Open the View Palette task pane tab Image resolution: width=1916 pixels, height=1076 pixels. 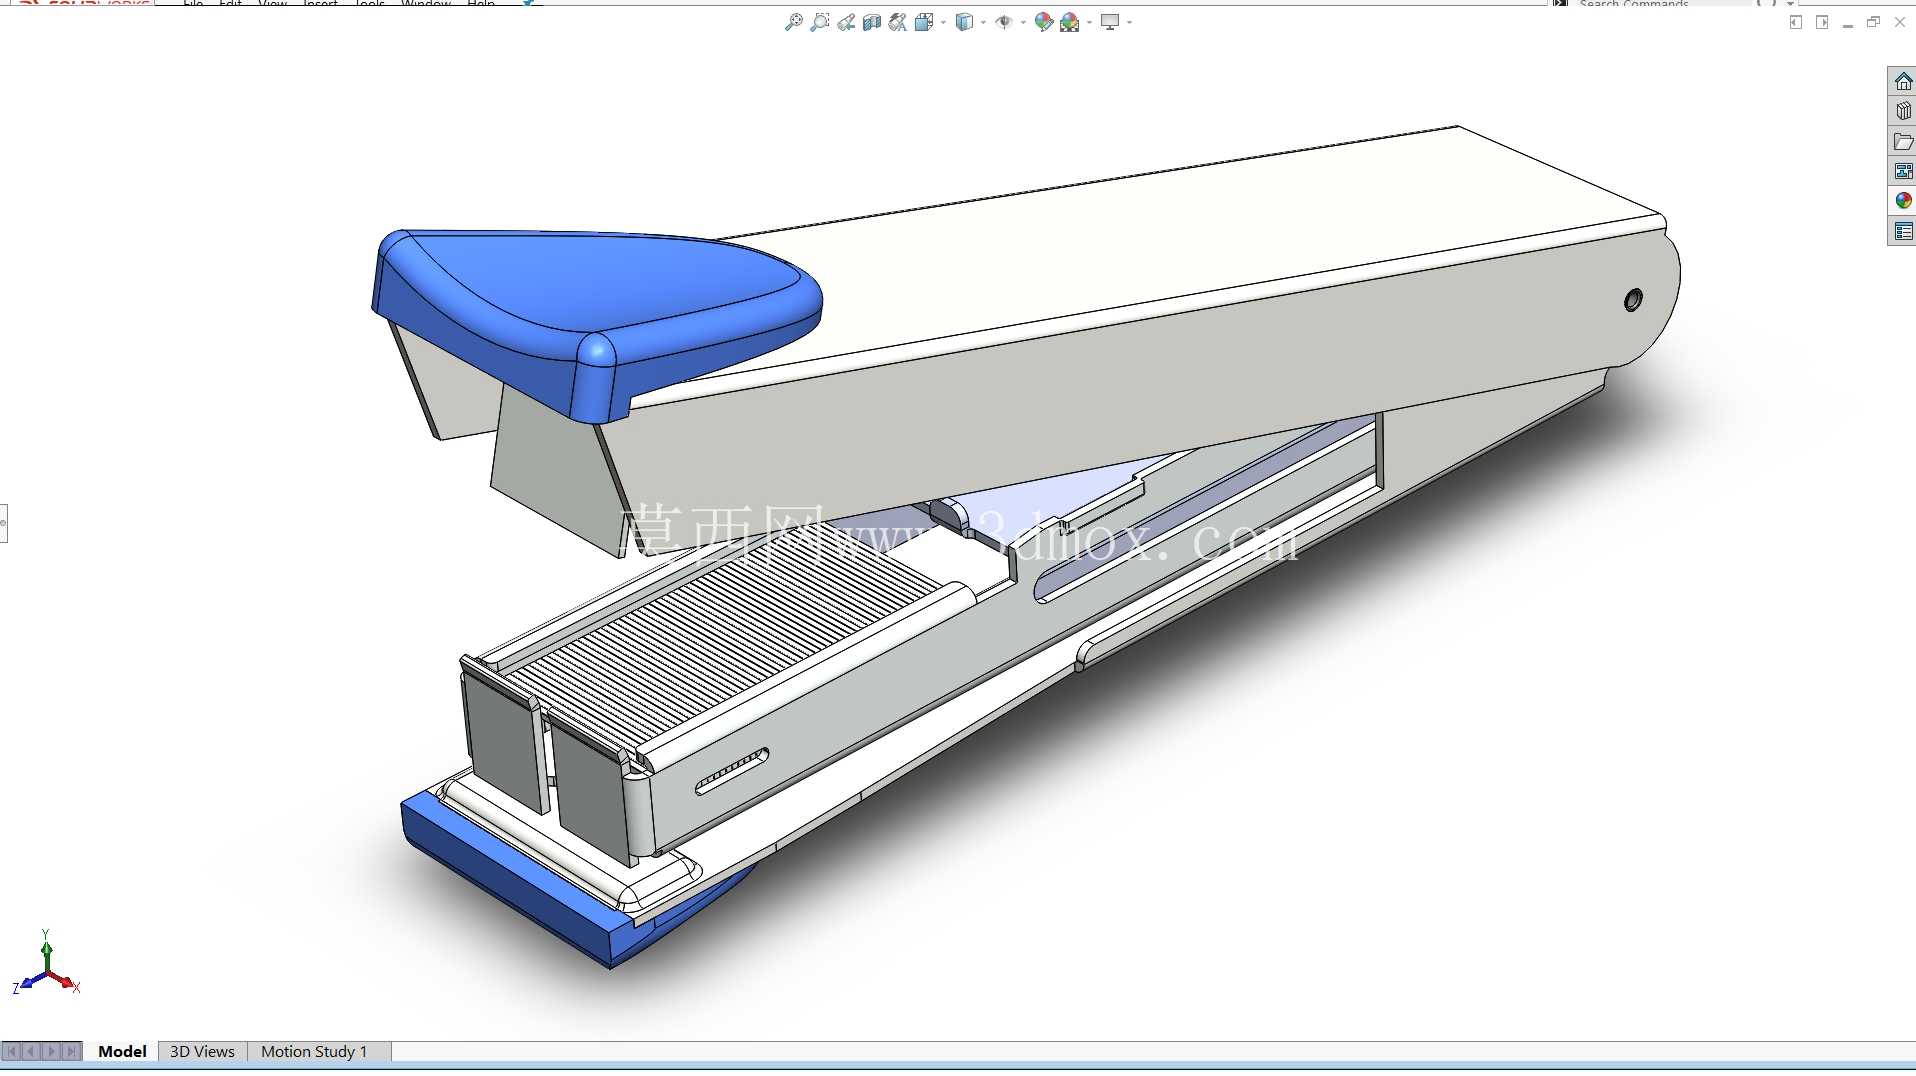[x=1903, y=171]
